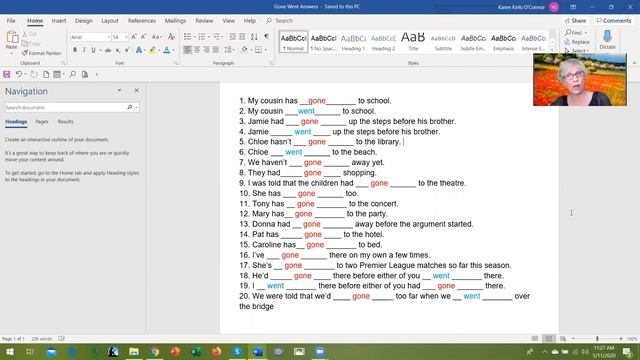Toggle superscript formatting
The height and width of the screenshot is (360, 640).
[127, 50]
